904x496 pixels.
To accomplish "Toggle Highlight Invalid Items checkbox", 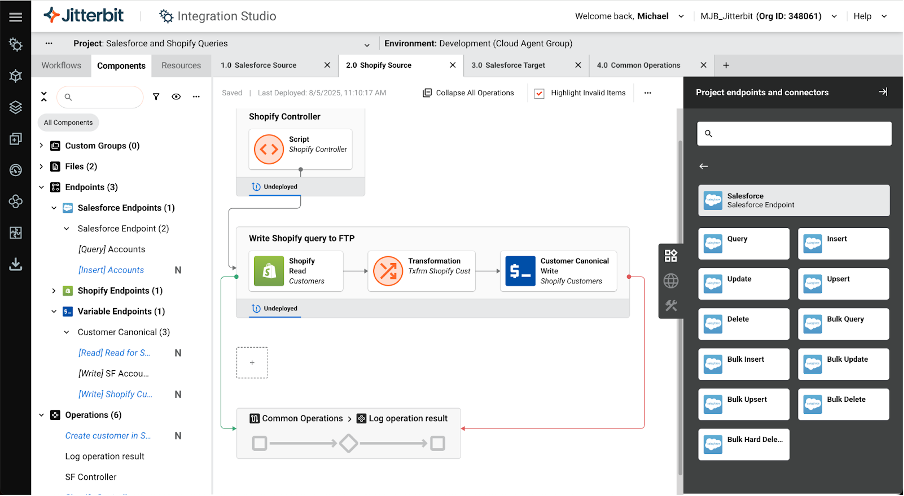I will pyautogui.click(x=539, y=93).
